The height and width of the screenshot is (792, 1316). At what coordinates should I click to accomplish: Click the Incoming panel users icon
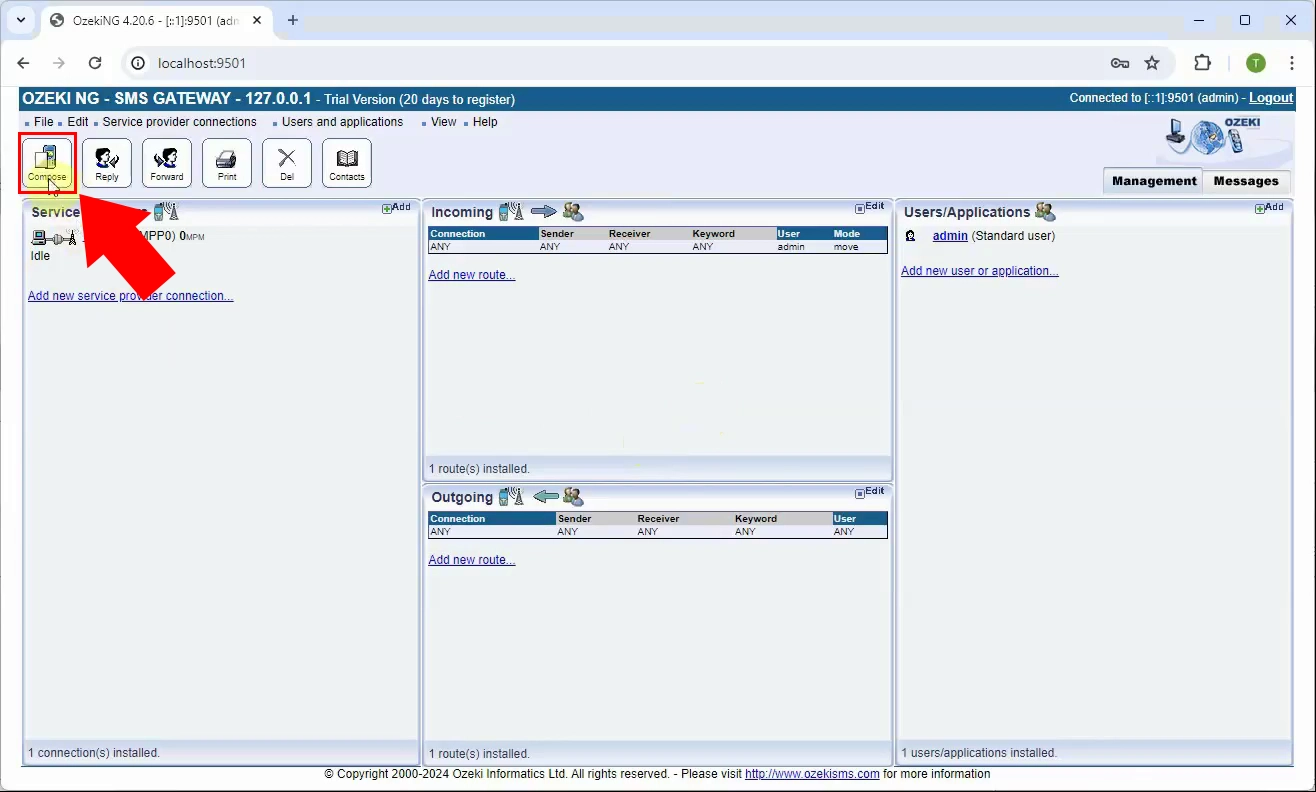(x=573, y=211)
